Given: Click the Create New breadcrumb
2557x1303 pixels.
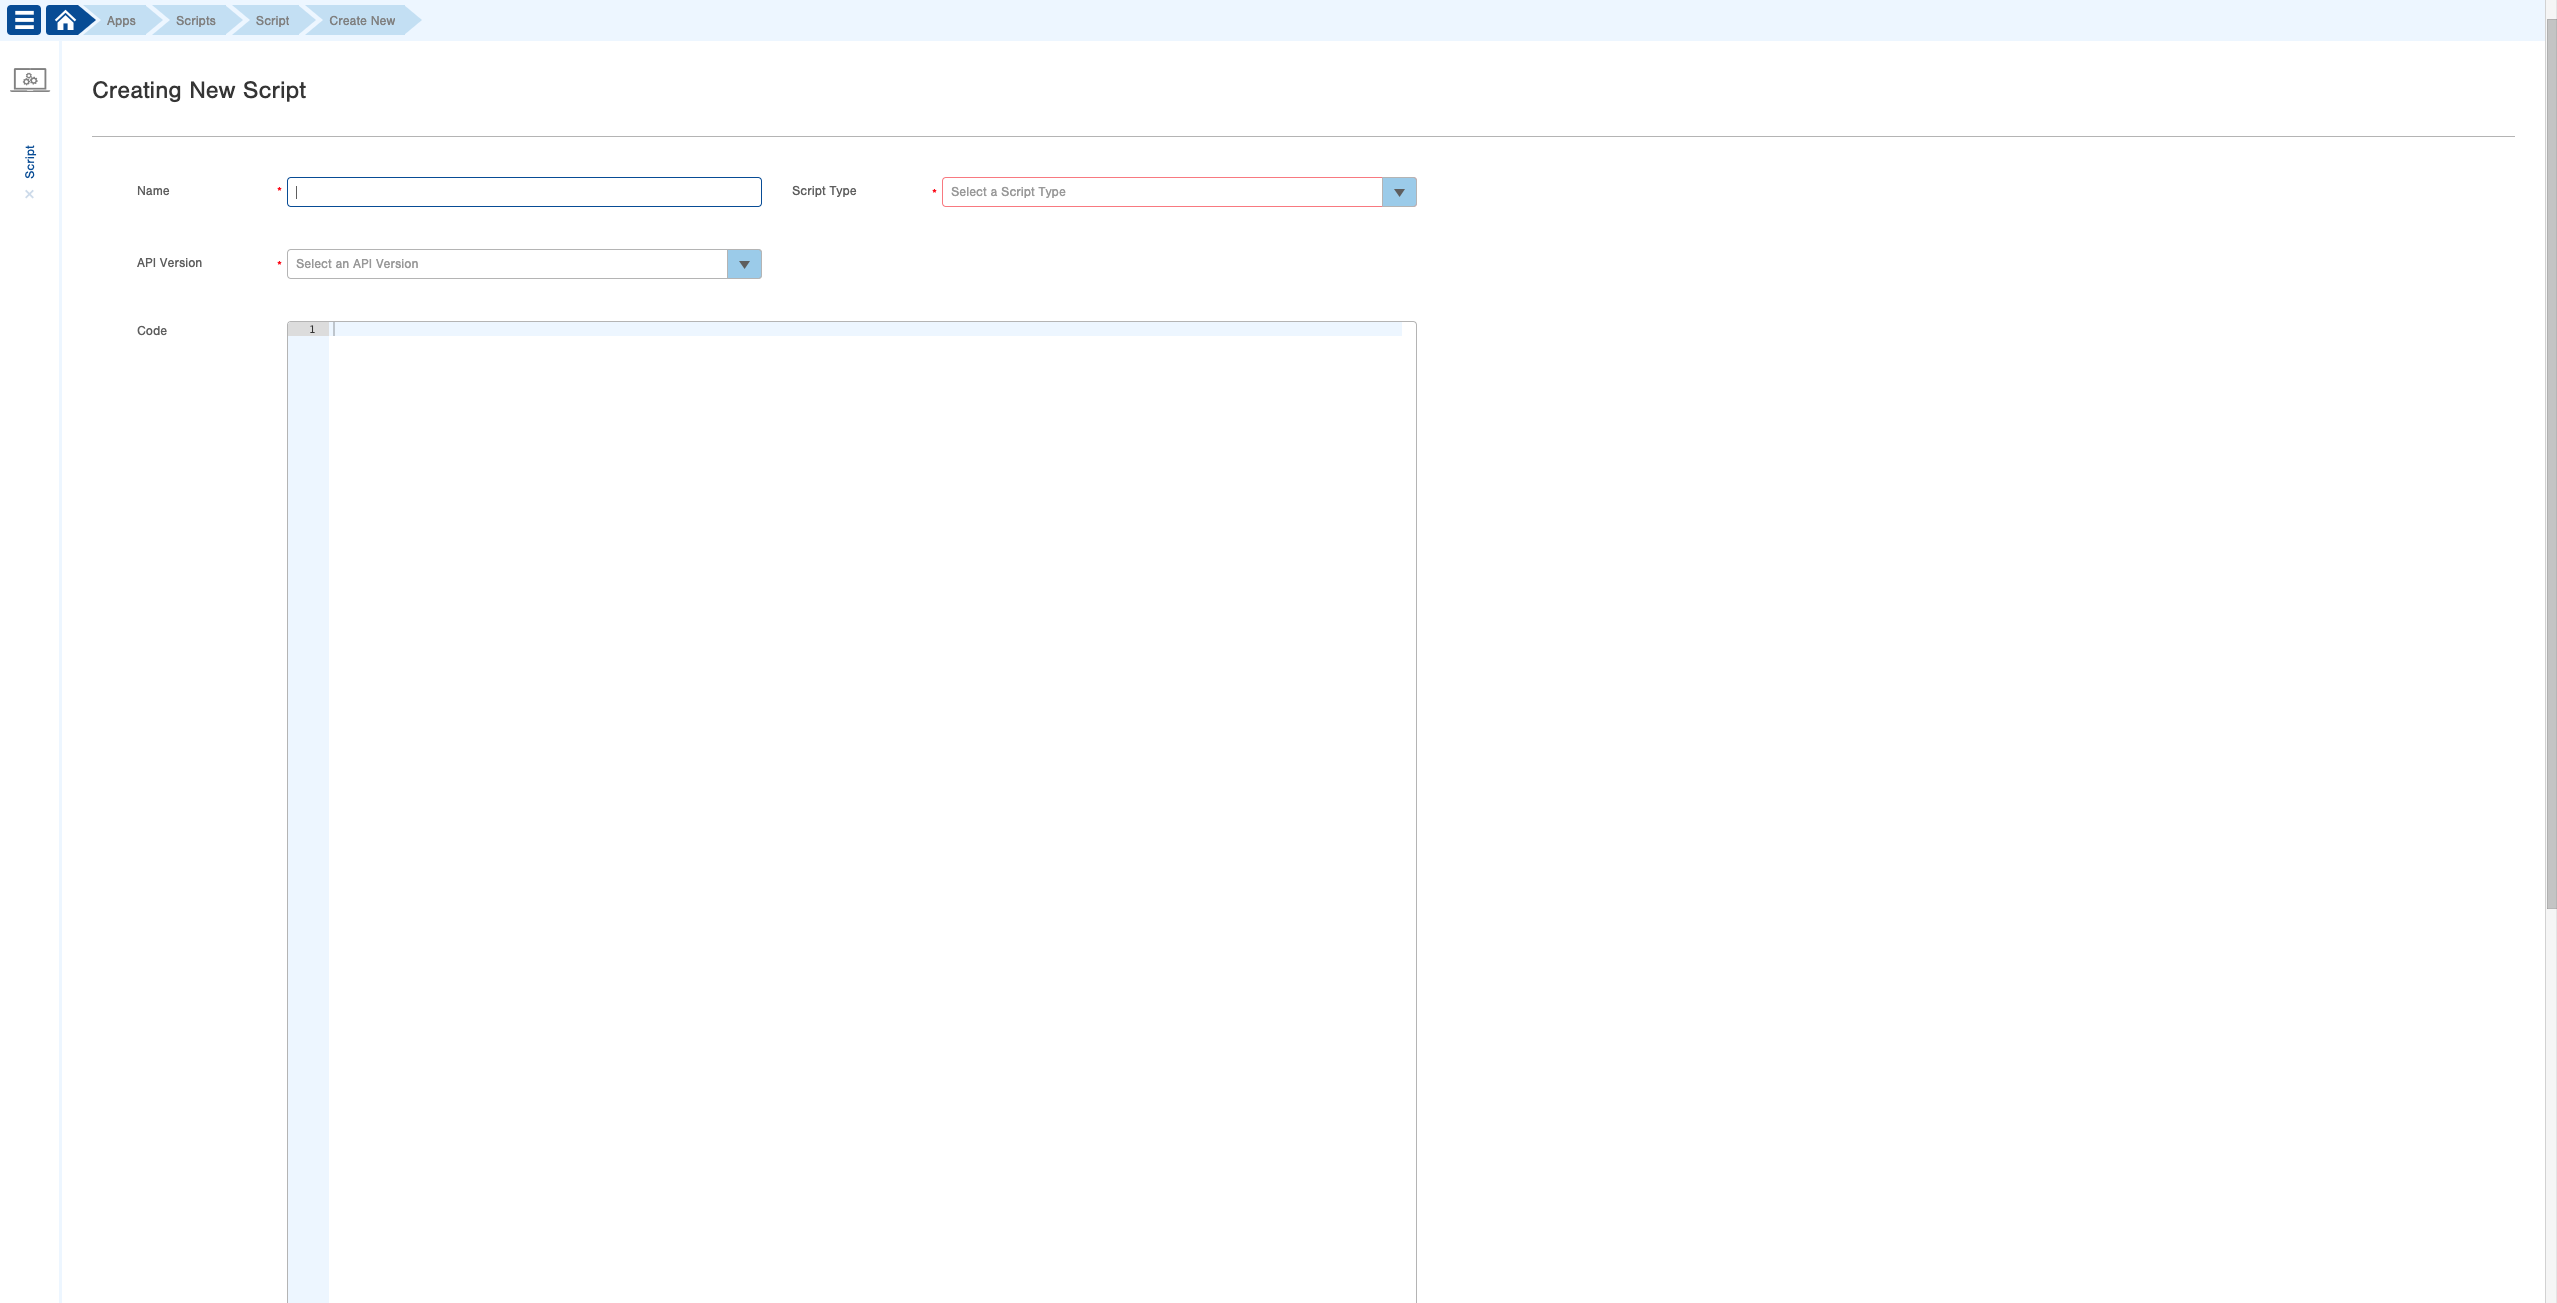Looking at the screenshot, I should (x=362, y=21).
